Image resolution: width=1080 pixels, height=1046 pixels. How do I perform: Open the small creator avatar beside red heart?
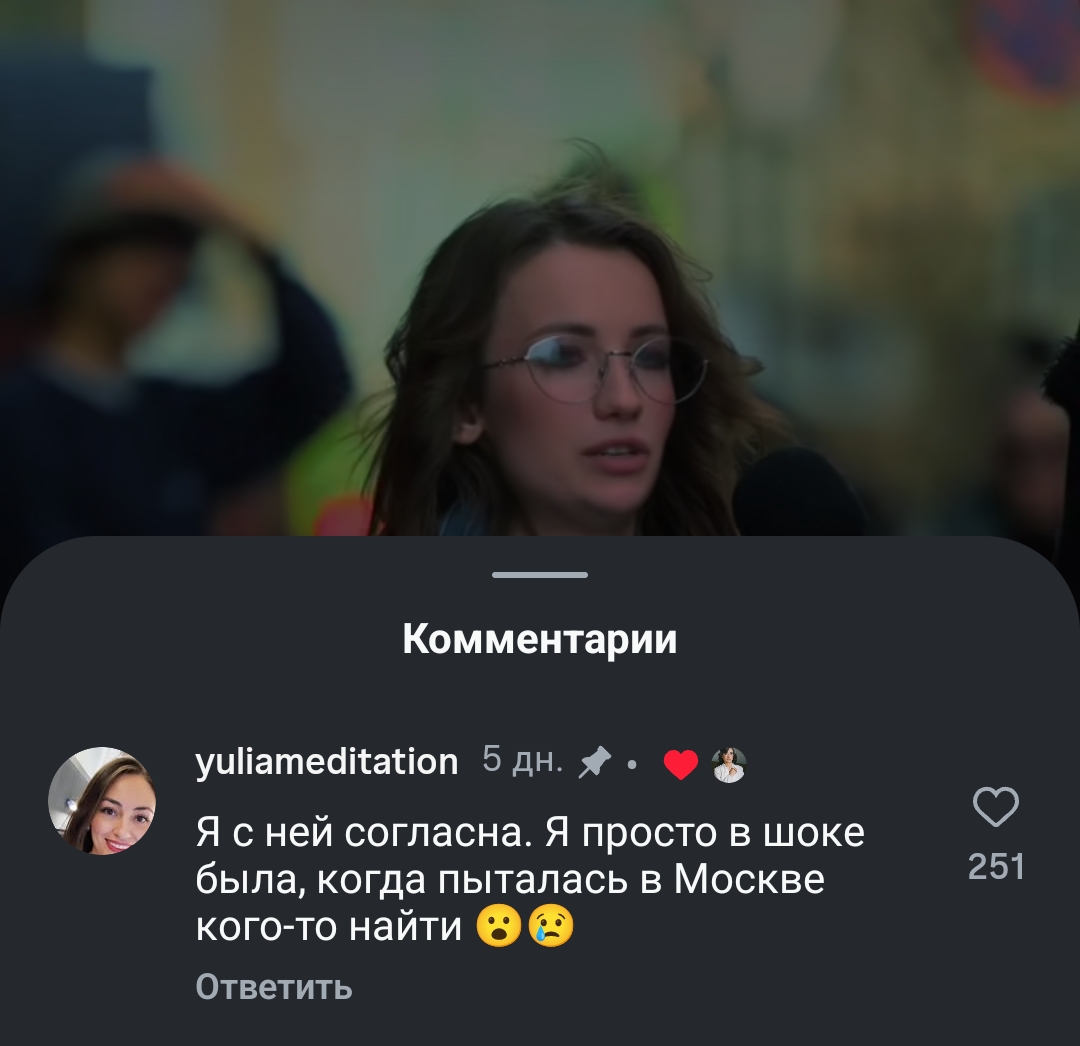pyautogui.click(x=729, y=764)
